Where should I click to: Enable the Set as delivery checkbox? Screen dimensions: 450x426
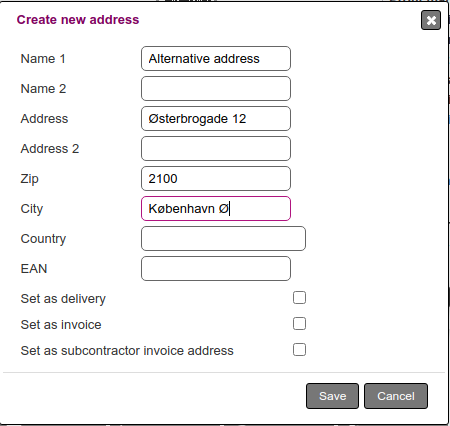299,298
